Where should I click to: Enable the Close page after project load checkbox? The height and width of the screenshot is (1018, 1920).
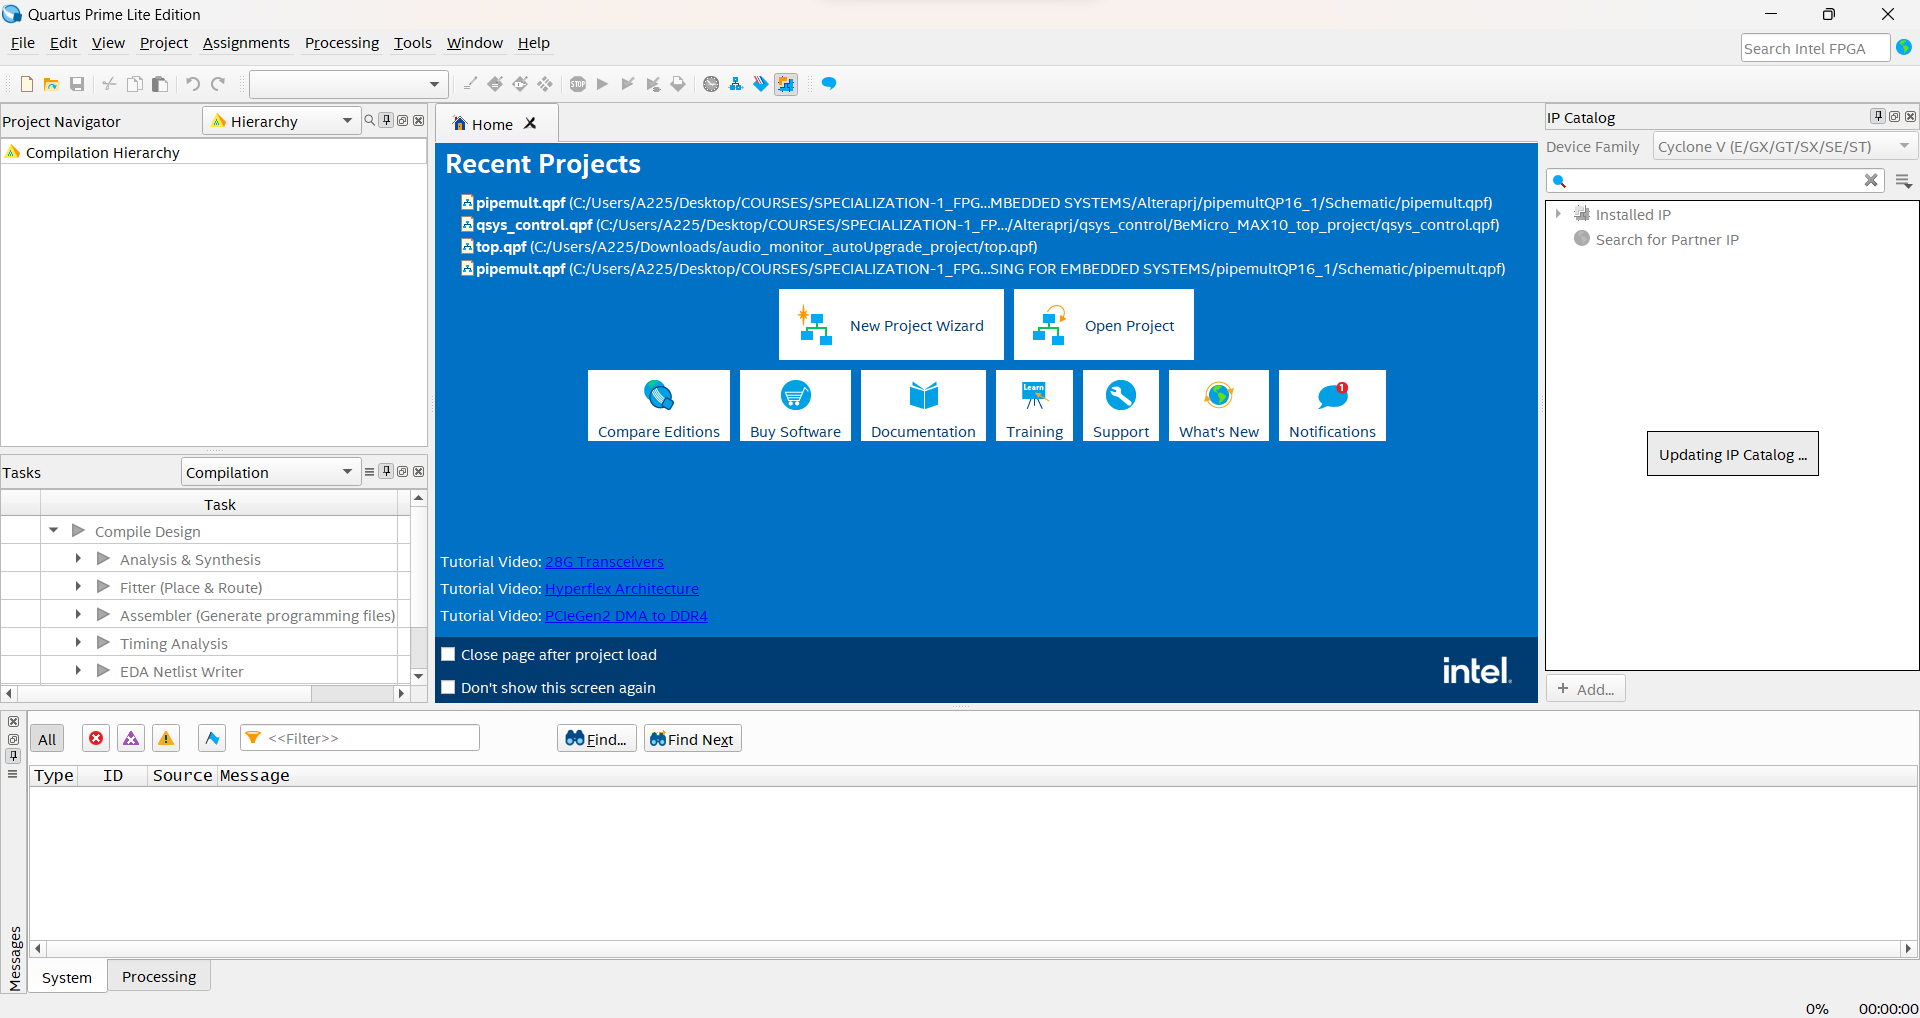(x=448, y=654)
